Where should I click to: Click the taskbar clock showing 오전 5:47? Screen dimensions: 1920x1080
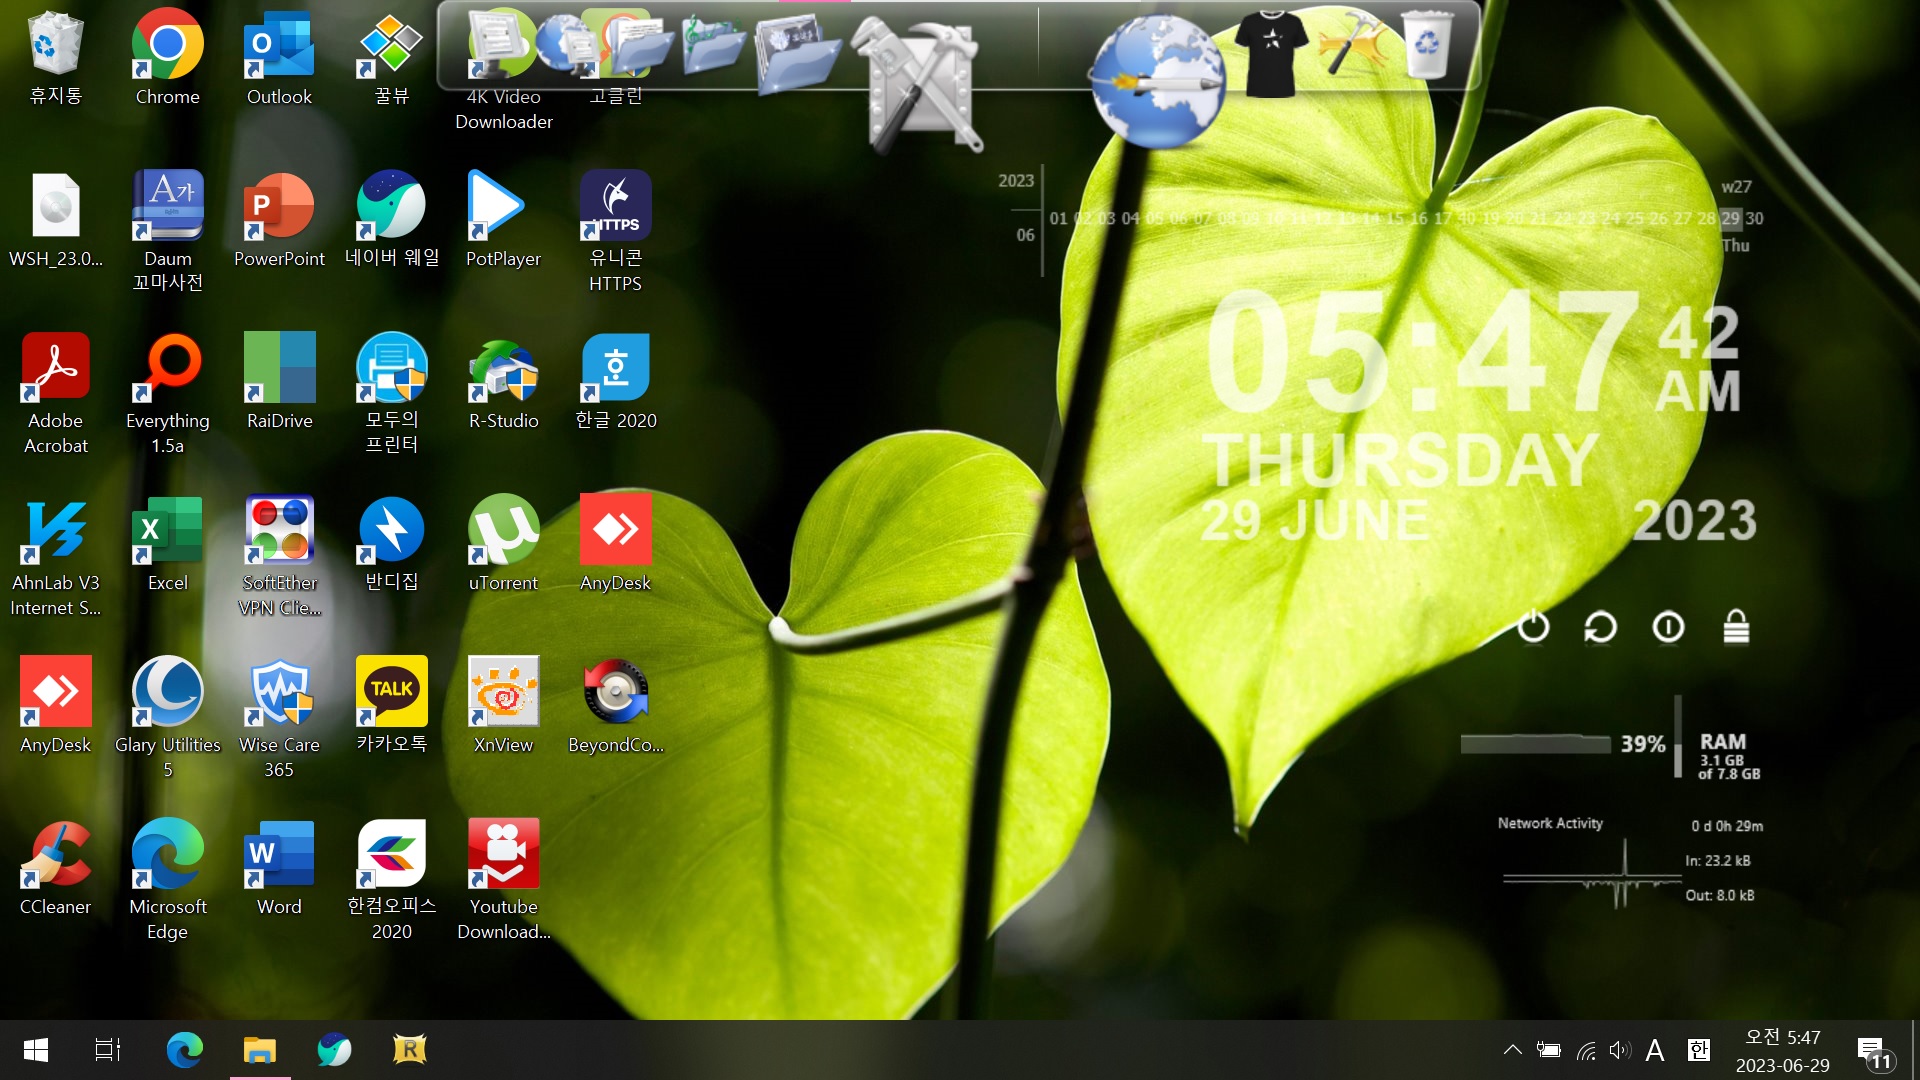pos(1782,1050)
